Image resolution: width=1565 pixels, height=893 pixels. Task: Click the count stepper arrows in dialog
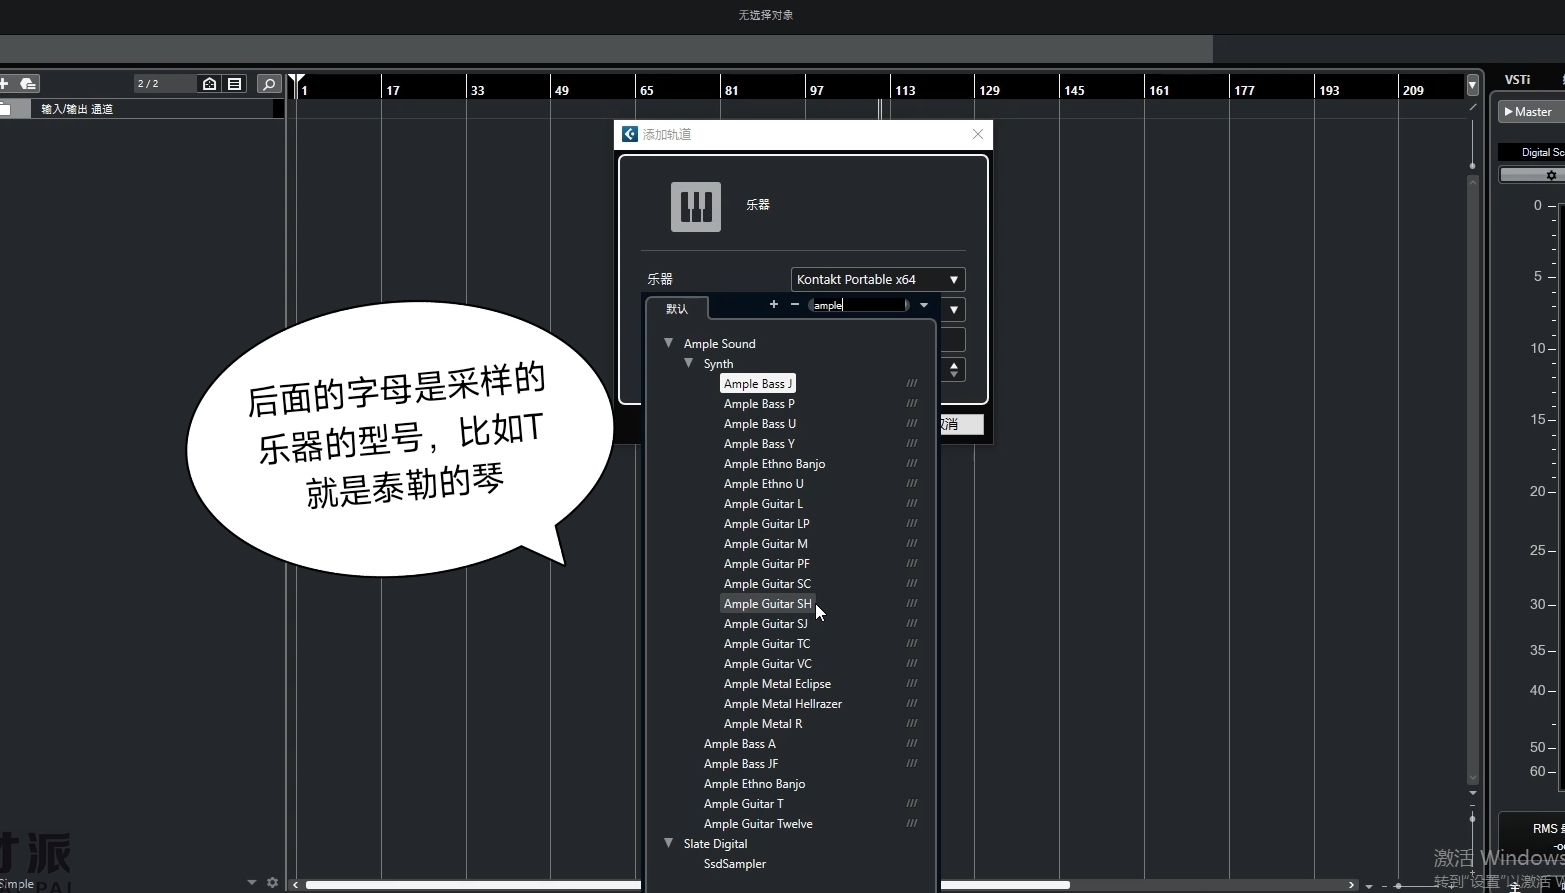(x=953, y=369)
